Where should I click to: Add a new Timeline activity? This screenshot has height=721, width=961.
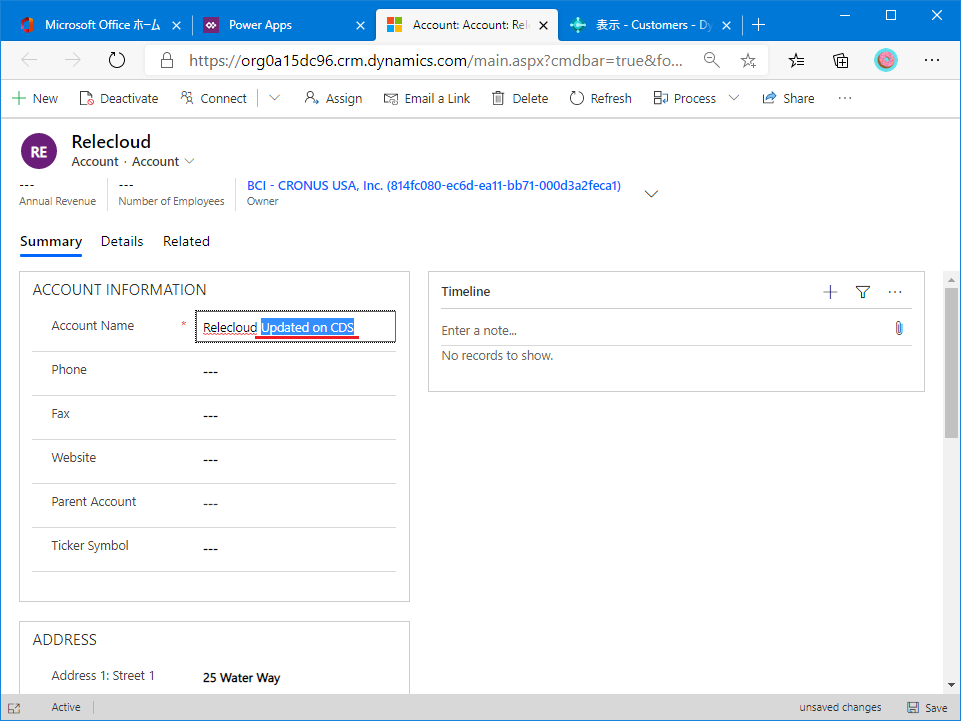click(830, 292)
